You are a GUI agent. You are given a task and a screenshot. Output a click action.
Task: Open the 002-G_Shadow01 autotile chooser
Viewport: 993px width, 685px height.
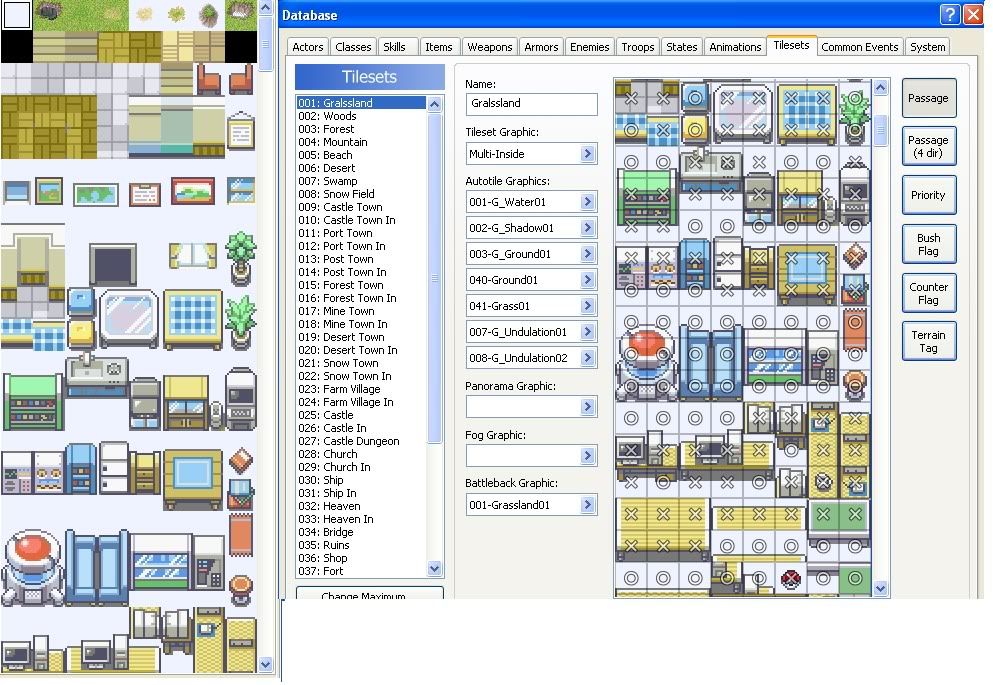[x=588, y=228]
